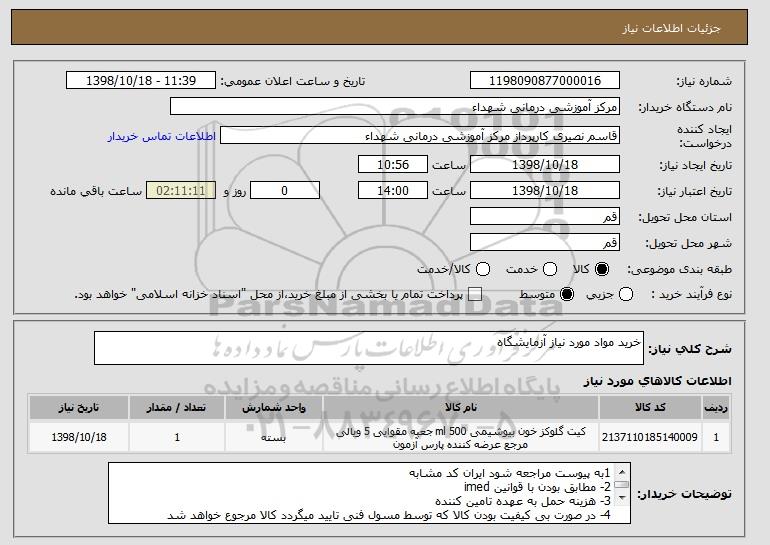Click the نام کالا column header
The height and width of the screenshot is (545, 770).
(x=461, y=408)
